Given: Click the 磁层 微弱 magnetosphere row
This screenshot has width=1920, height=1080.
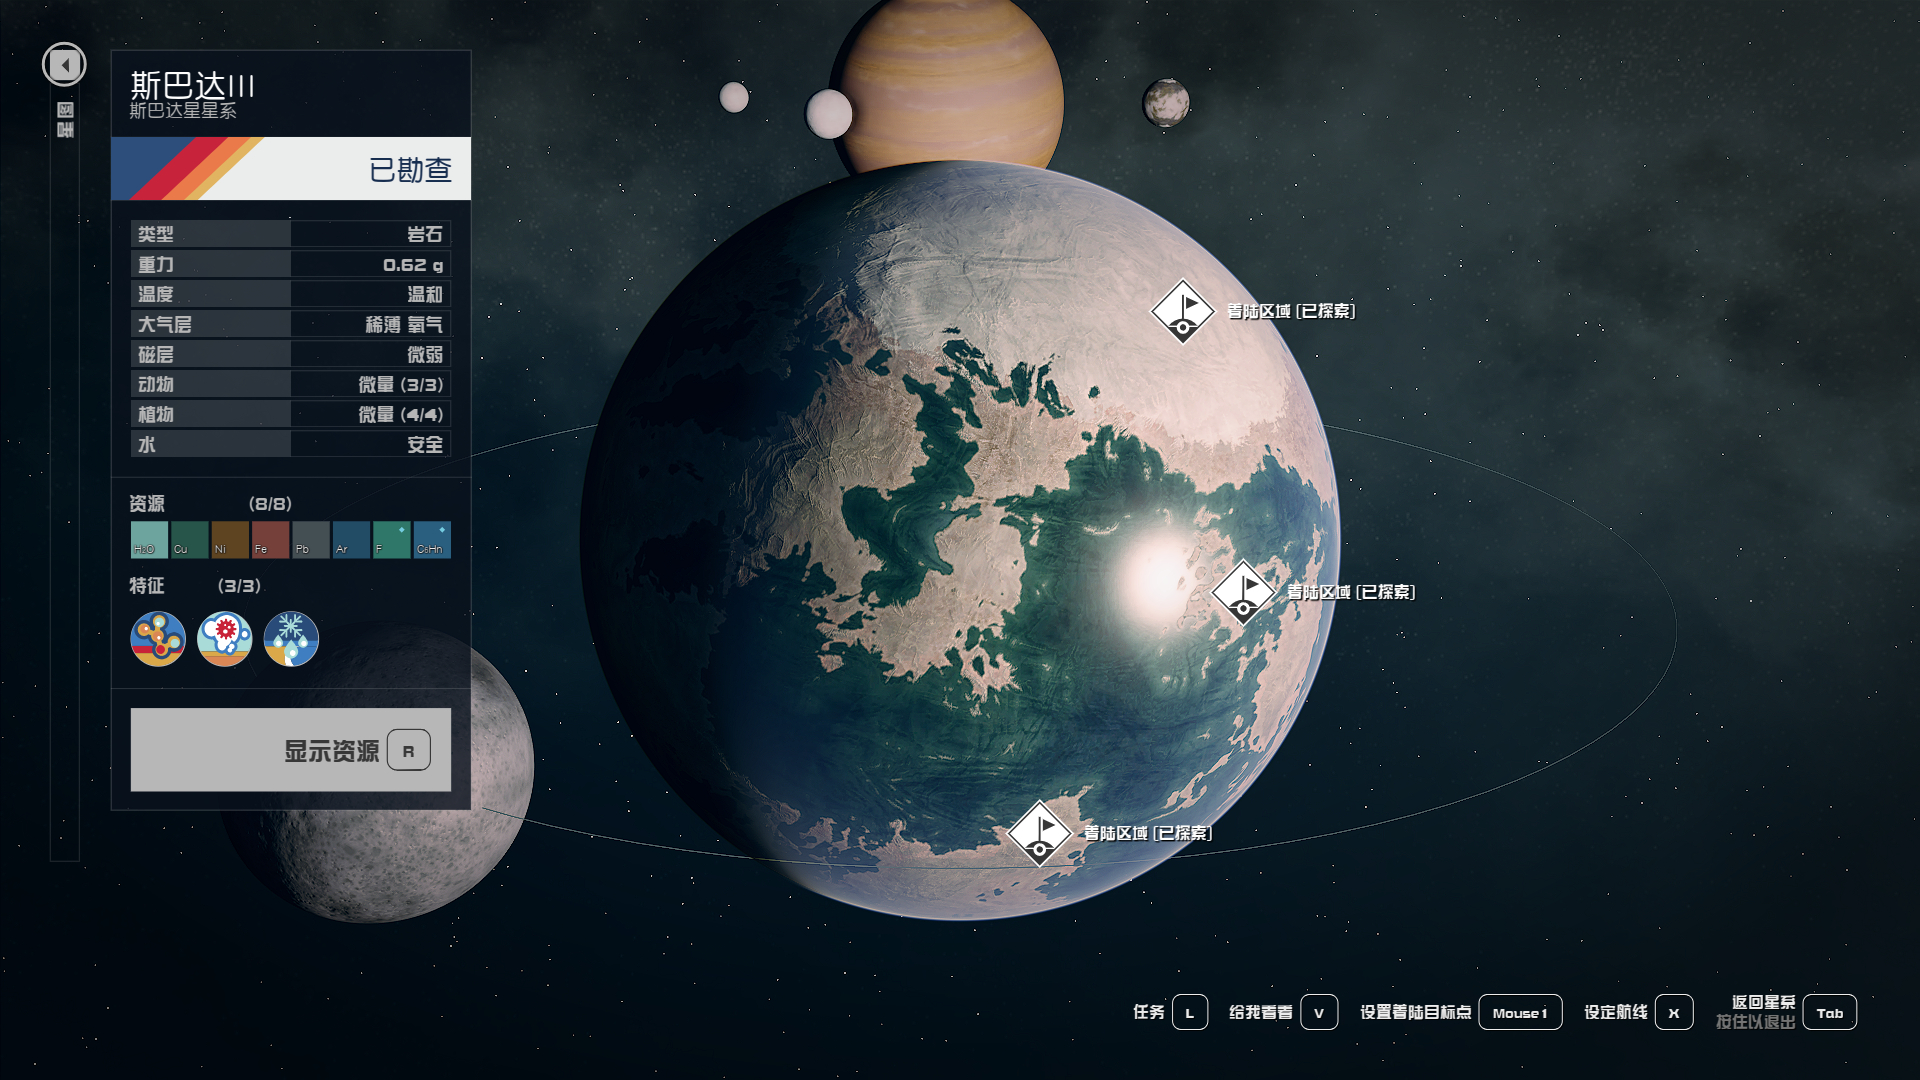Looking at the screenshot, I should pos(291,354).
